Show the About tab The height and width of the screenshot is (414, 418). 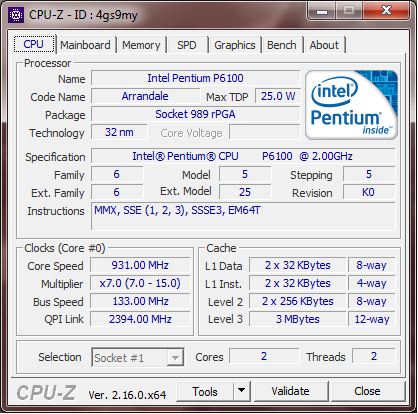pos(324,45)
